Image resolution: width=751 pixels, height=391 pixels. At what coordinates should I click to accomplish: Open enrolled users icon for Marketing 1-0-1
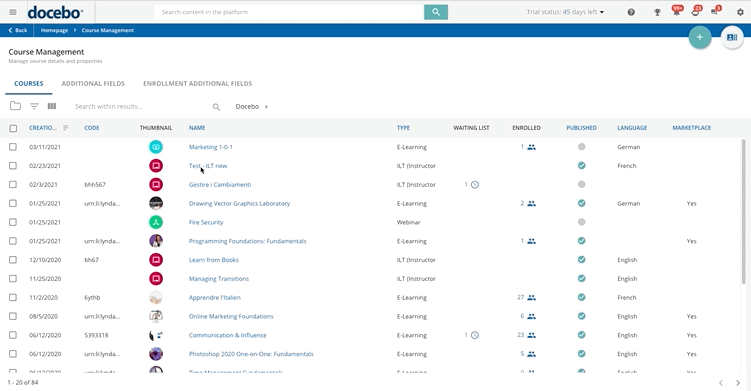click(x=531, y=147)
